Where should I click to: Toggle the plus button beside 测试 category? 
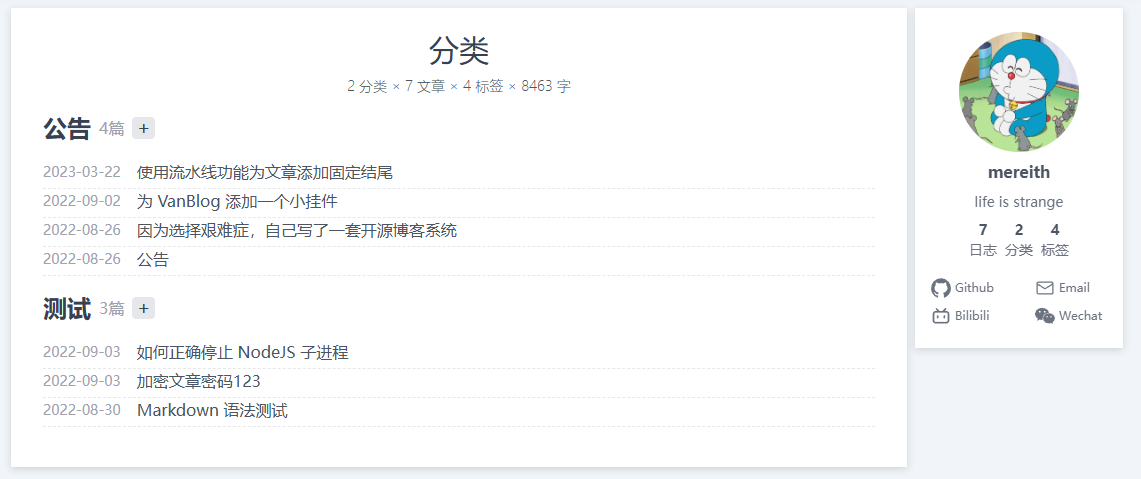(143, 308)
